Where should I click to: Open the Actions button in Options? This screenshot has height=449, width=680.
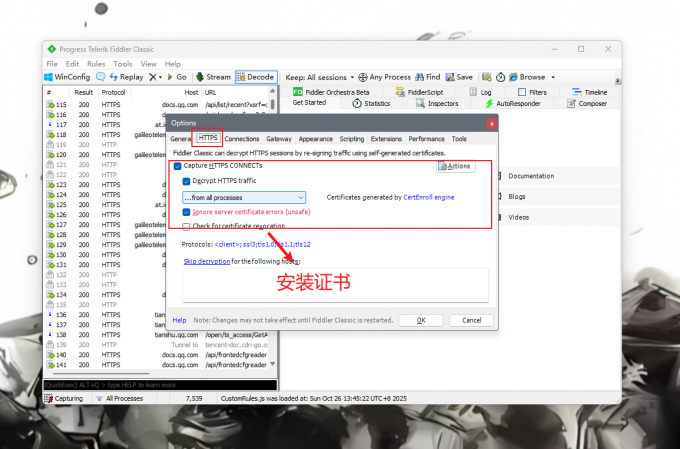453,166
